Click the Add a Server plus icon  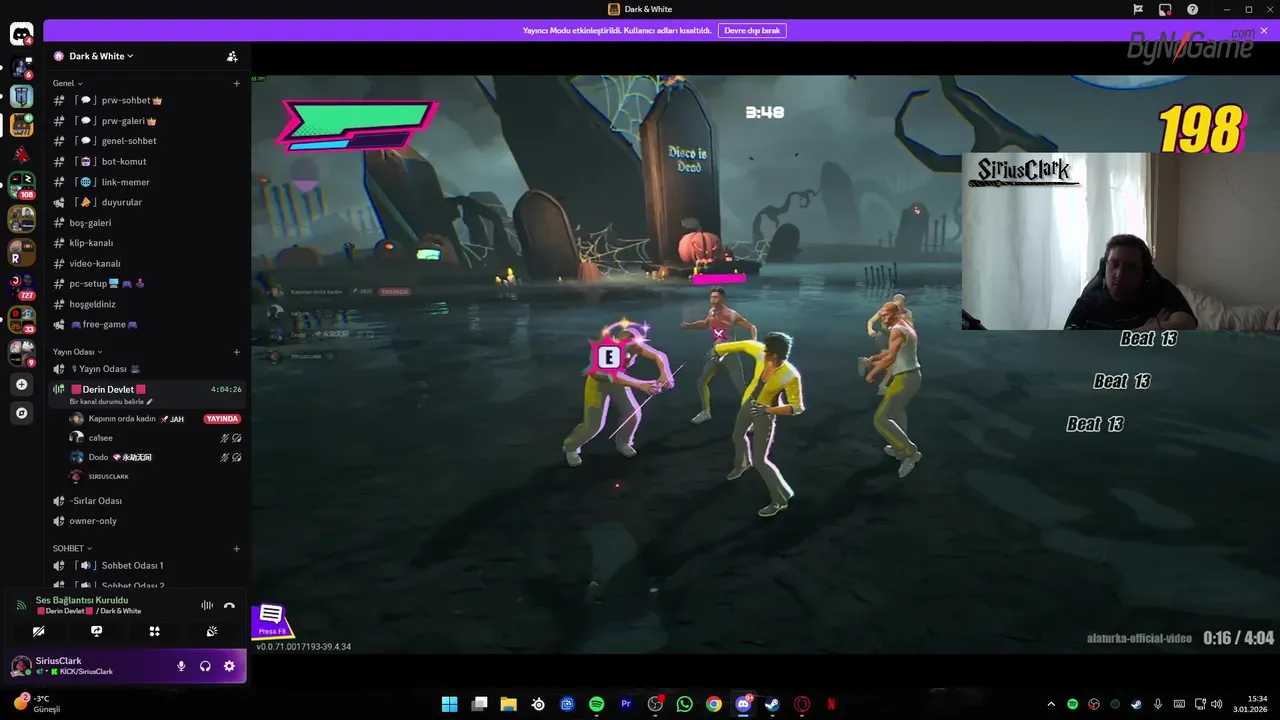click(x=21, y=384)
